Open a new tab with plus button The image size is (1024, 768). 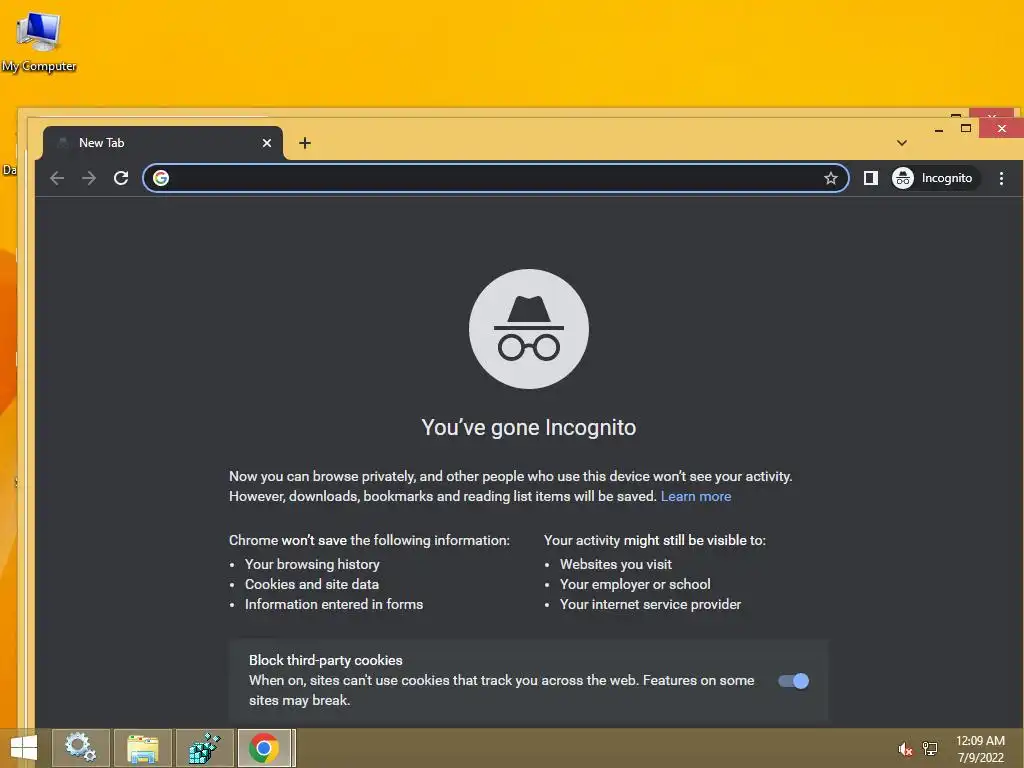coord(305,143)
